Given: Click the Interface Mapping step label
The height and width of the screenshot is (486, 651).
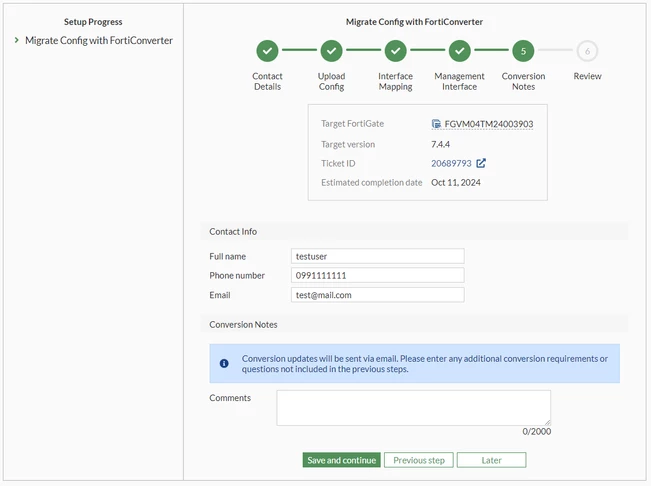Looking at the screenshot, I should pyautogui.click(x=396, y=81).
